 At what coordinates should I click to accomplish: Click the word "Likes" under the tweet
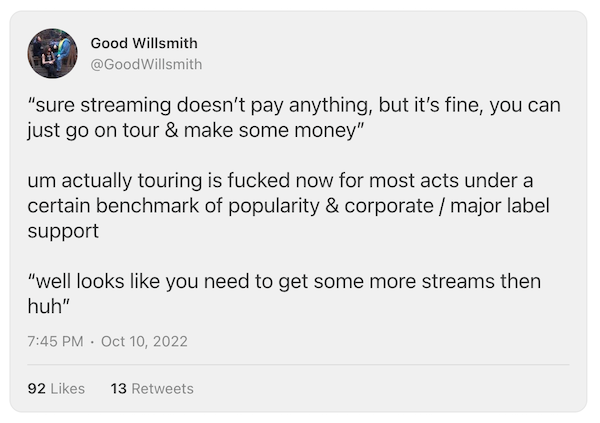point(66,388)
